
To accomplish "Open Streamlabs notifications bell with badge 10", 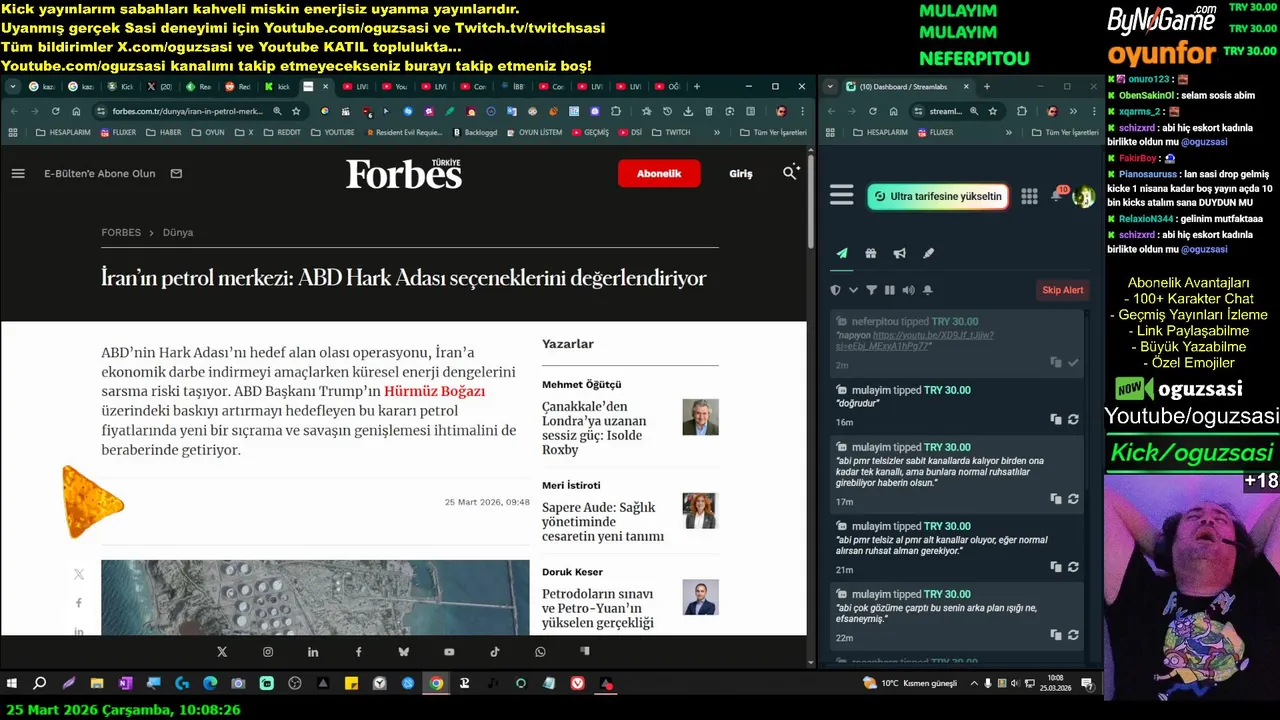I will (1057, 195).
